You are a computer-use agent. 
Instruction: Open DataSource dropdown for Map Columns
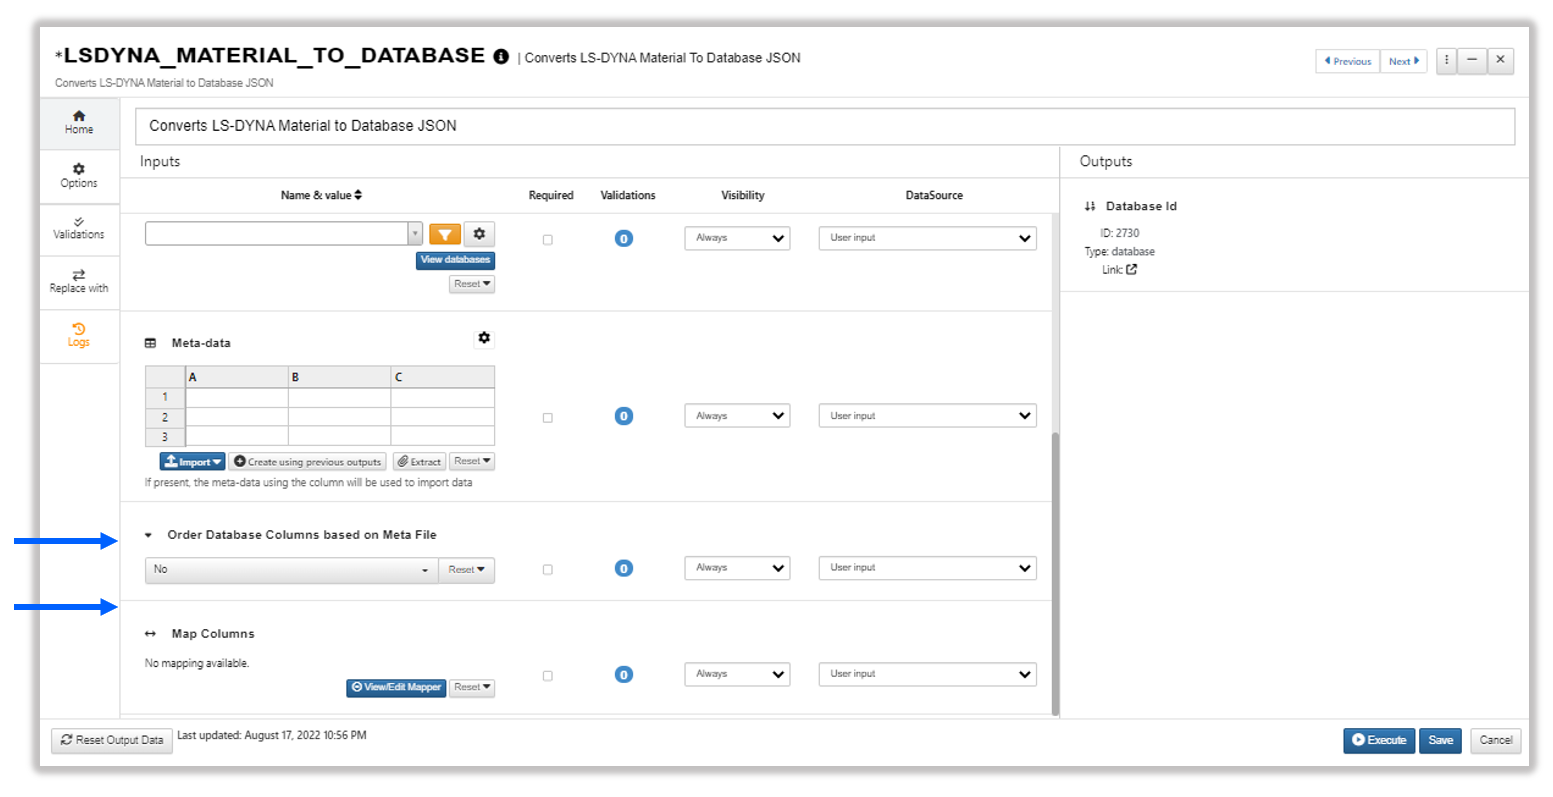pos(927,674)
